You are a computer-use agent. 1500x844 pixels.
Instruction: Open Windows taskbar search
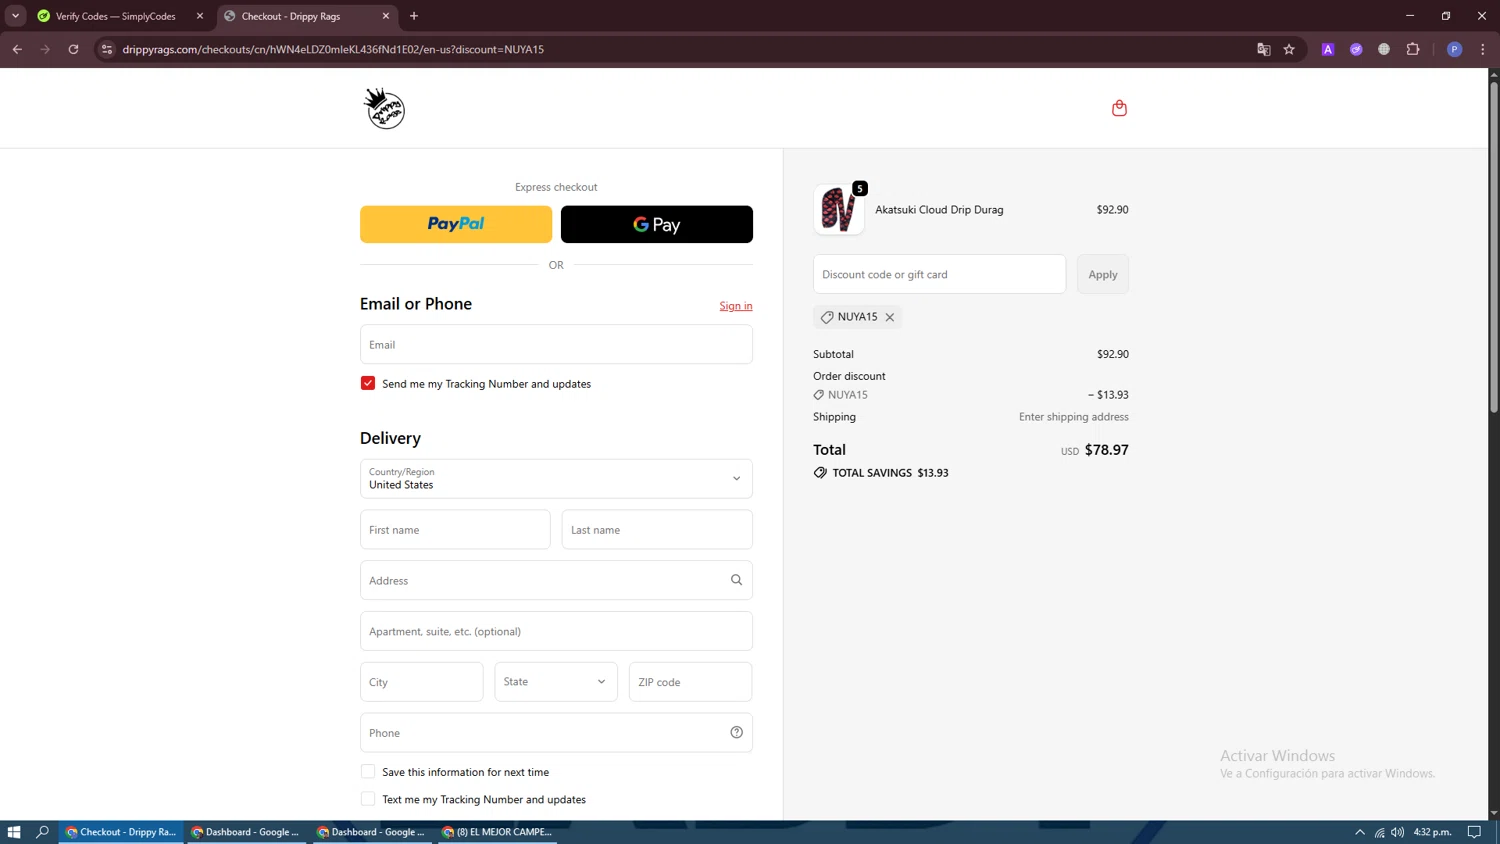click(42, 832)
